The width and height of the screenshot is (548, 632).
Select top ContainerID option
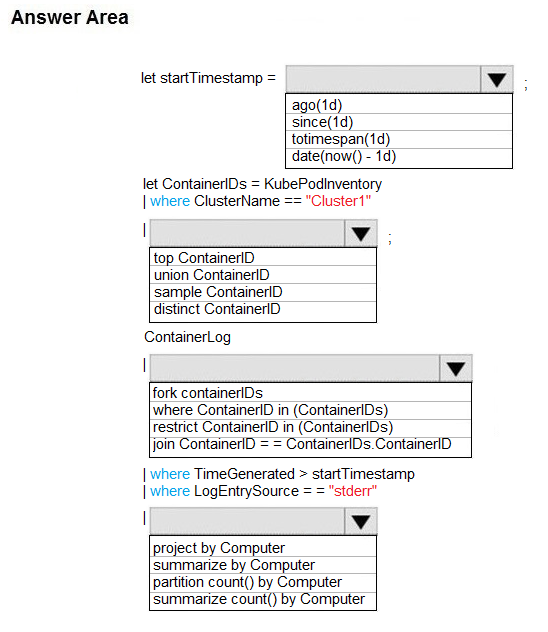click(263, 258)
